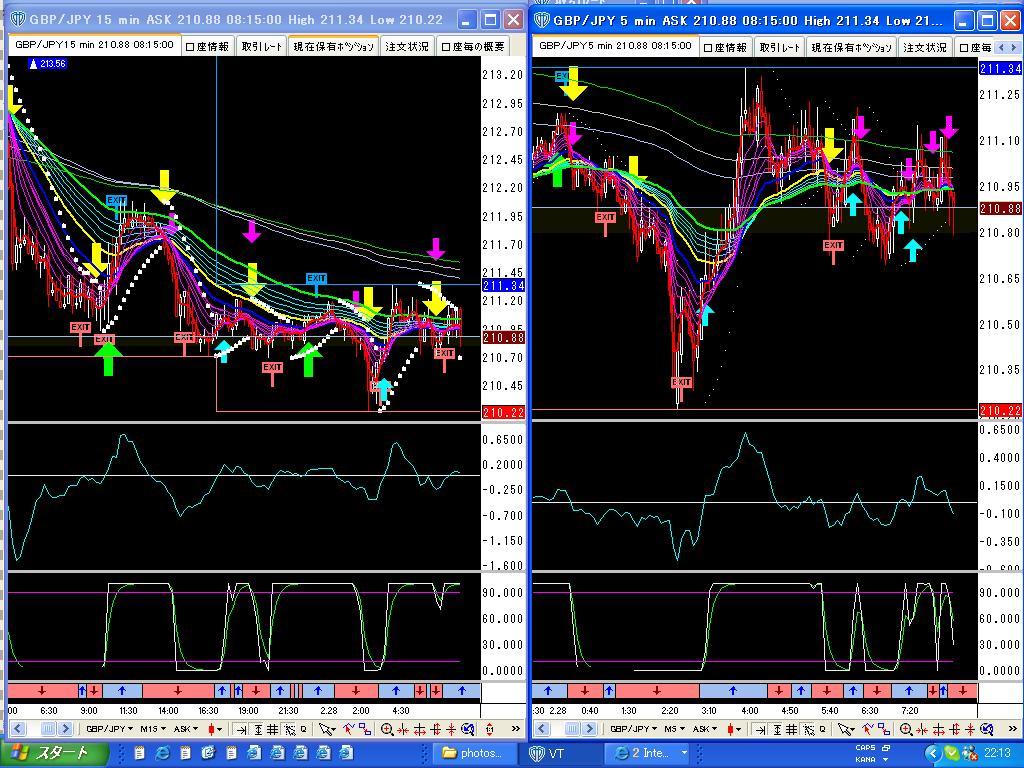Open 口座毎の概要 tab in left window
This screenshot has height=768, width=1024.
pyautogui.click(x=473, y=46)
